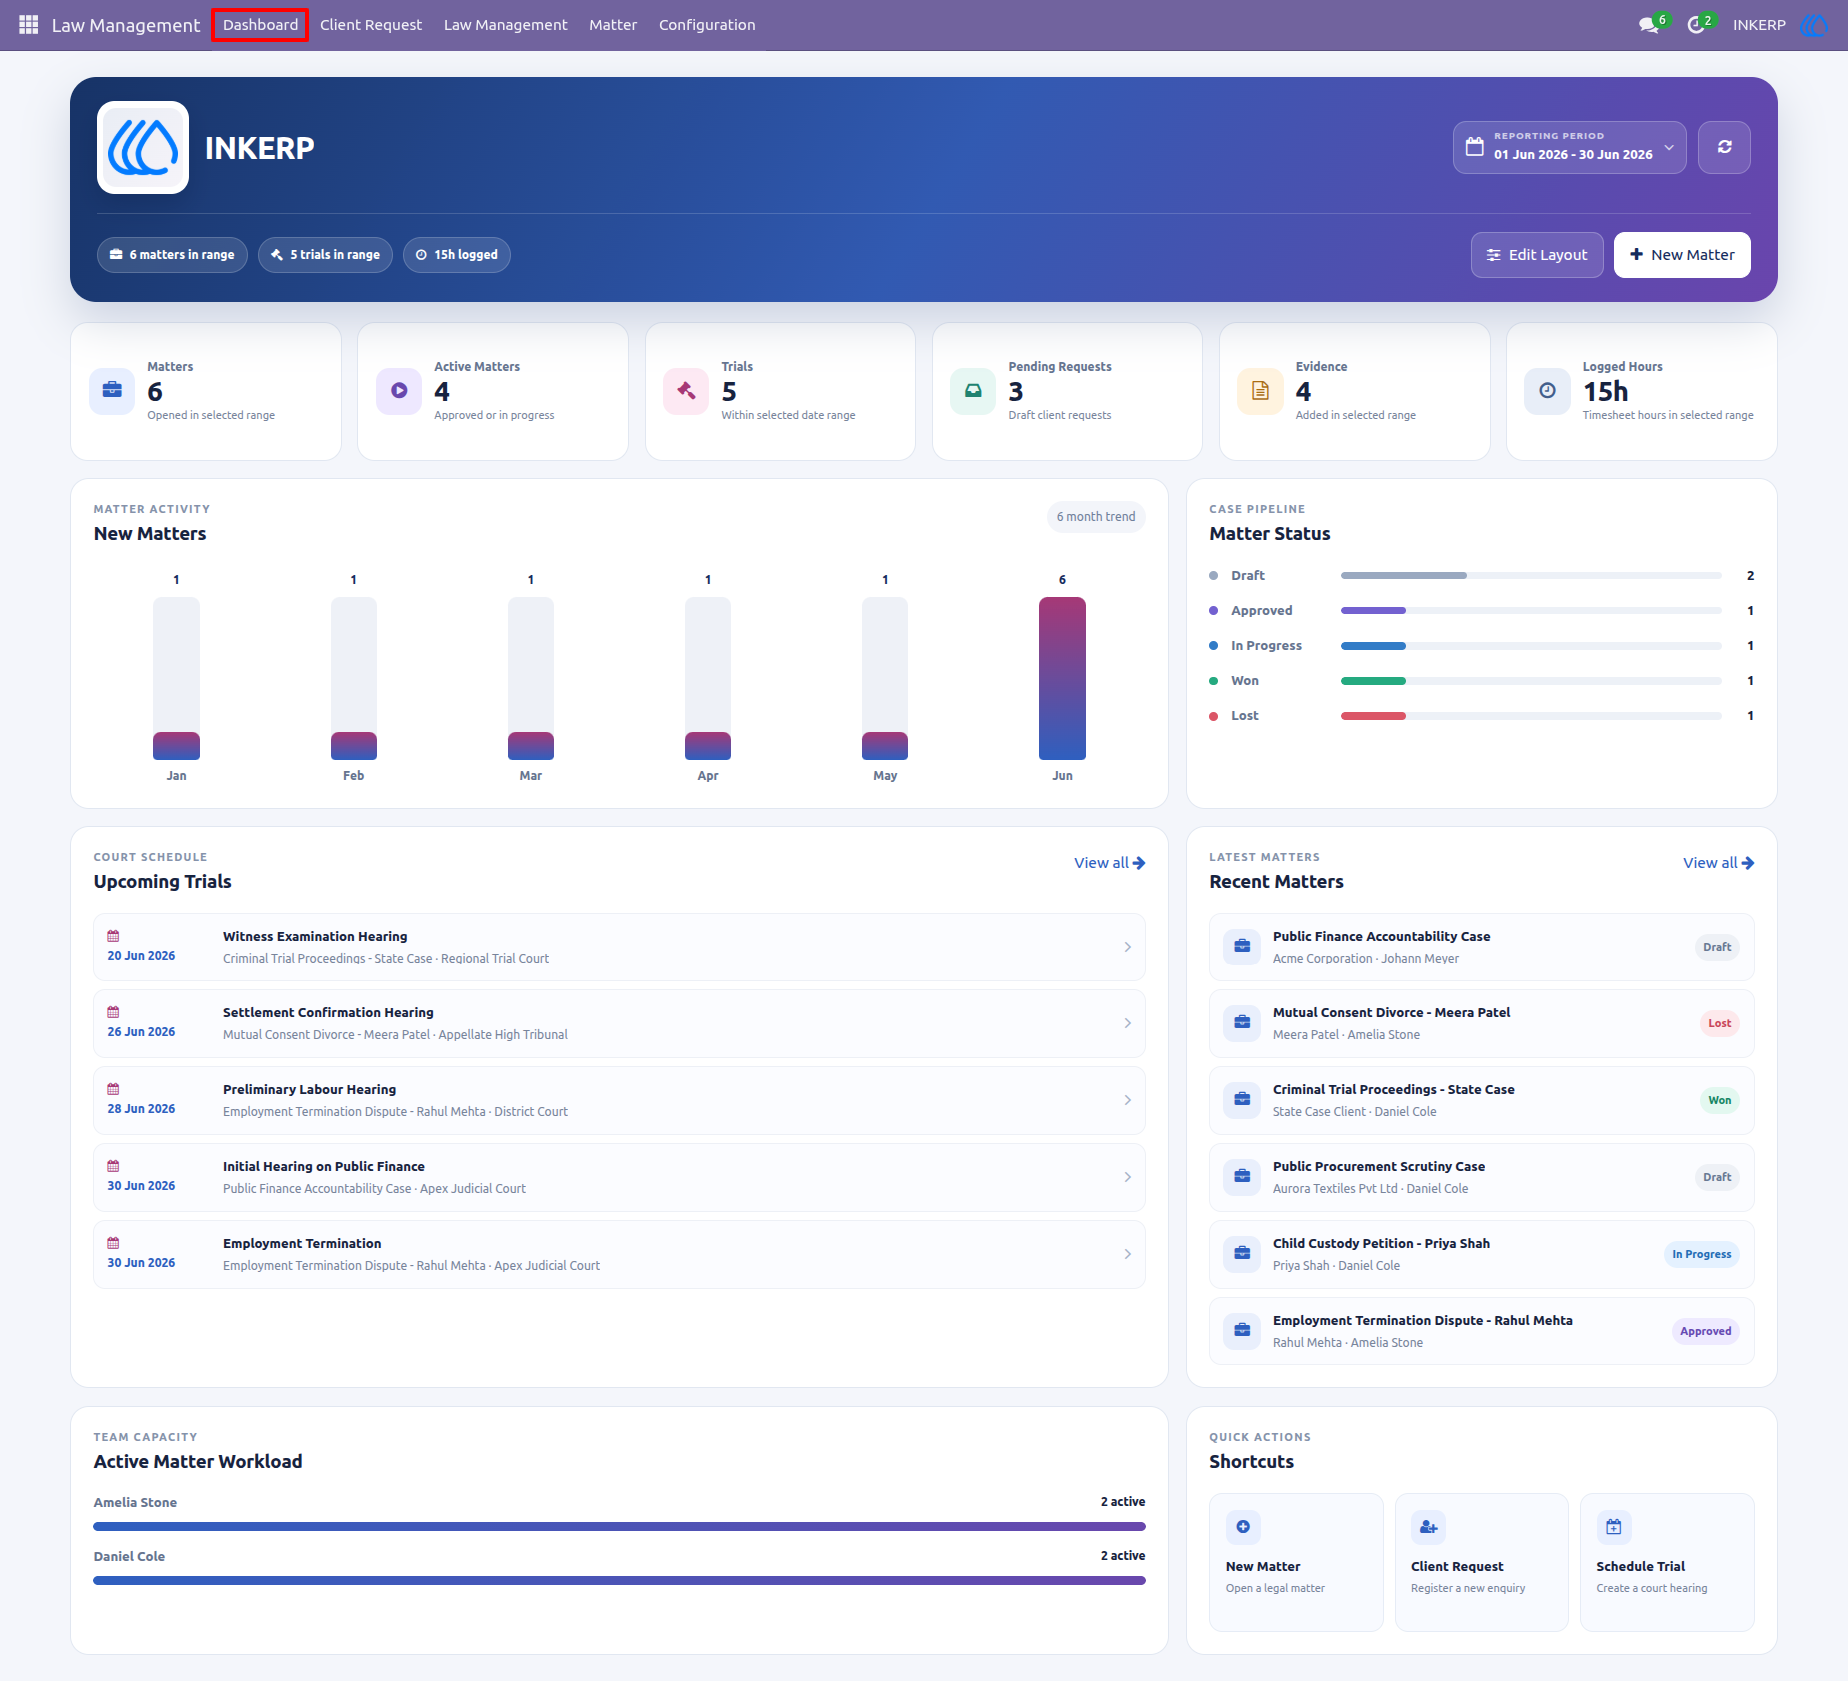Open the Configuration menu
The width and height of the screenshot is (1848, 1681).
pyautogui.click(x=707, y=25)
